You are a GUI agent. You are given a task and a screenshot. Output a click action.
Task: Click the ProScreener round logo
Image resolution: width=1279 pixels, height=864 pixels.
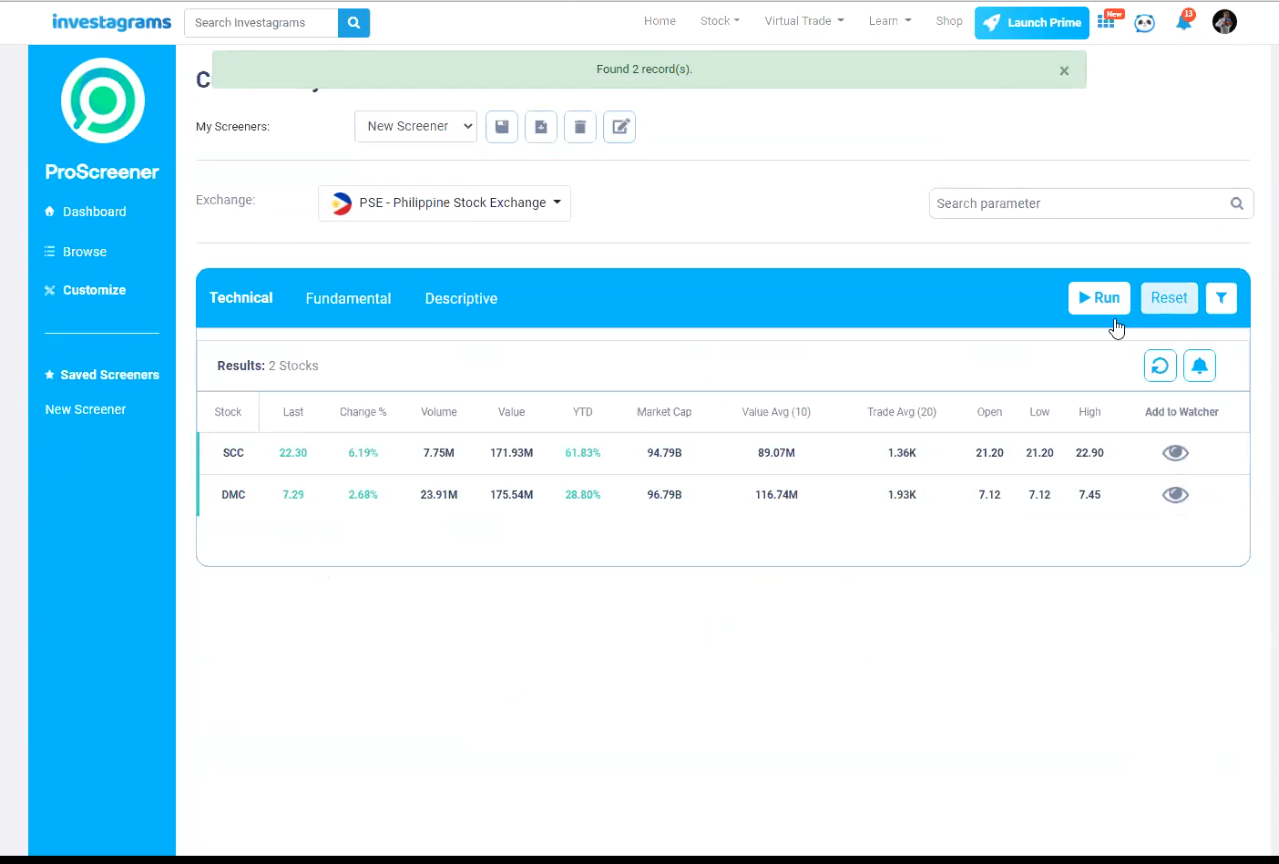pyautogui.click(x=102, y=100)
